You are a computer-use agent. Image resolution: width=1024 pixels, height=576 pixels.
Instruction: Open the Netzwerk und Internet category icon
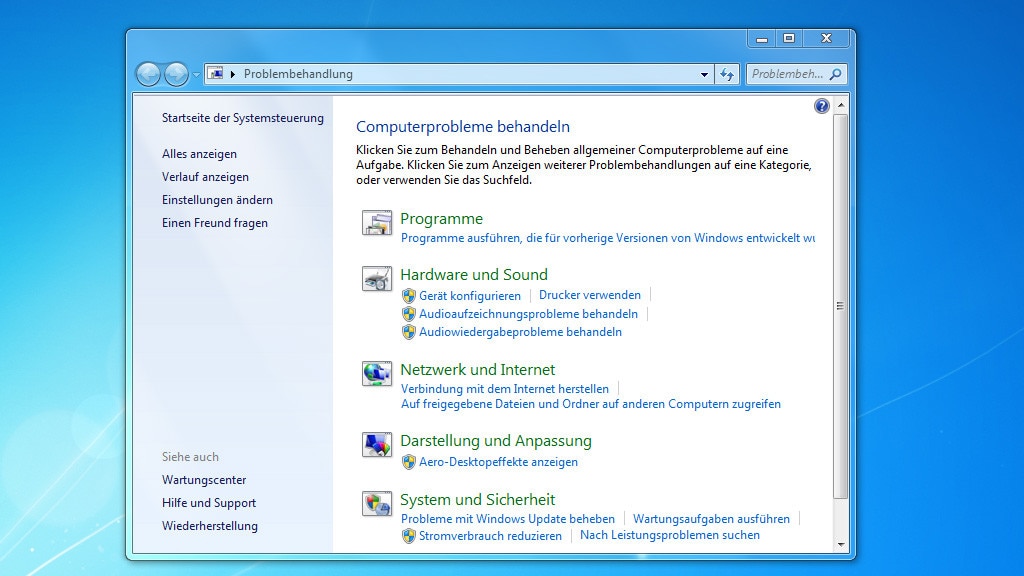click(x=377, y=374)
